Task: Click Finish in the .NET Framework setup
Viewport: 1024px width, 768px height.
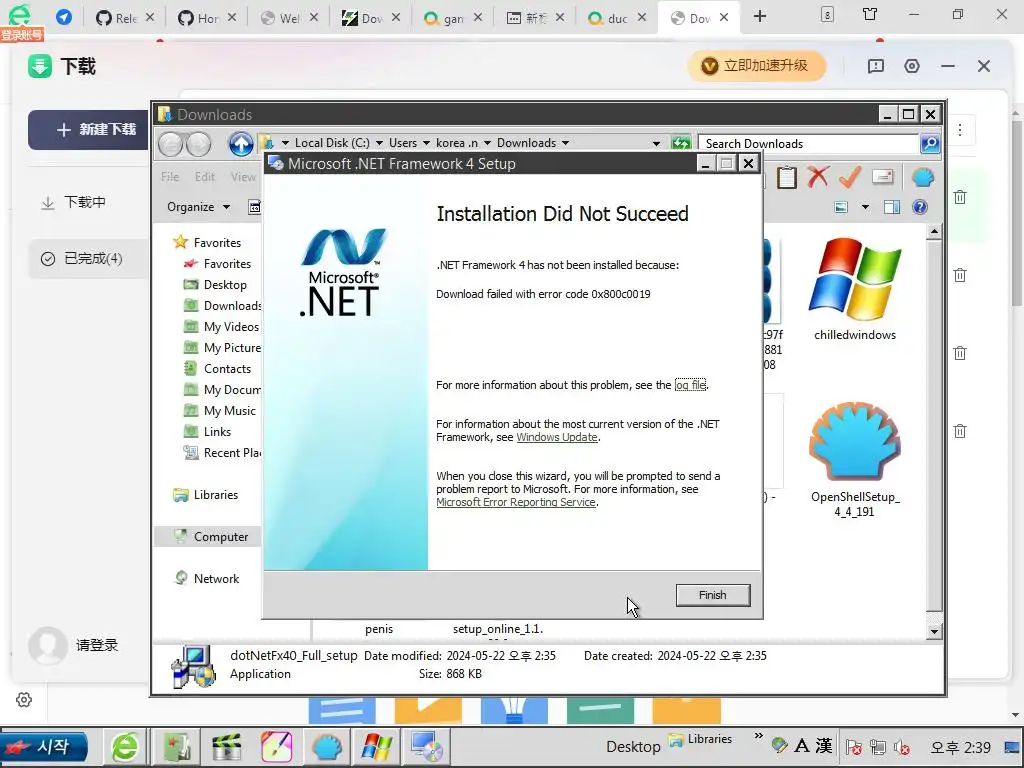Action: click(x=712, y=595)
